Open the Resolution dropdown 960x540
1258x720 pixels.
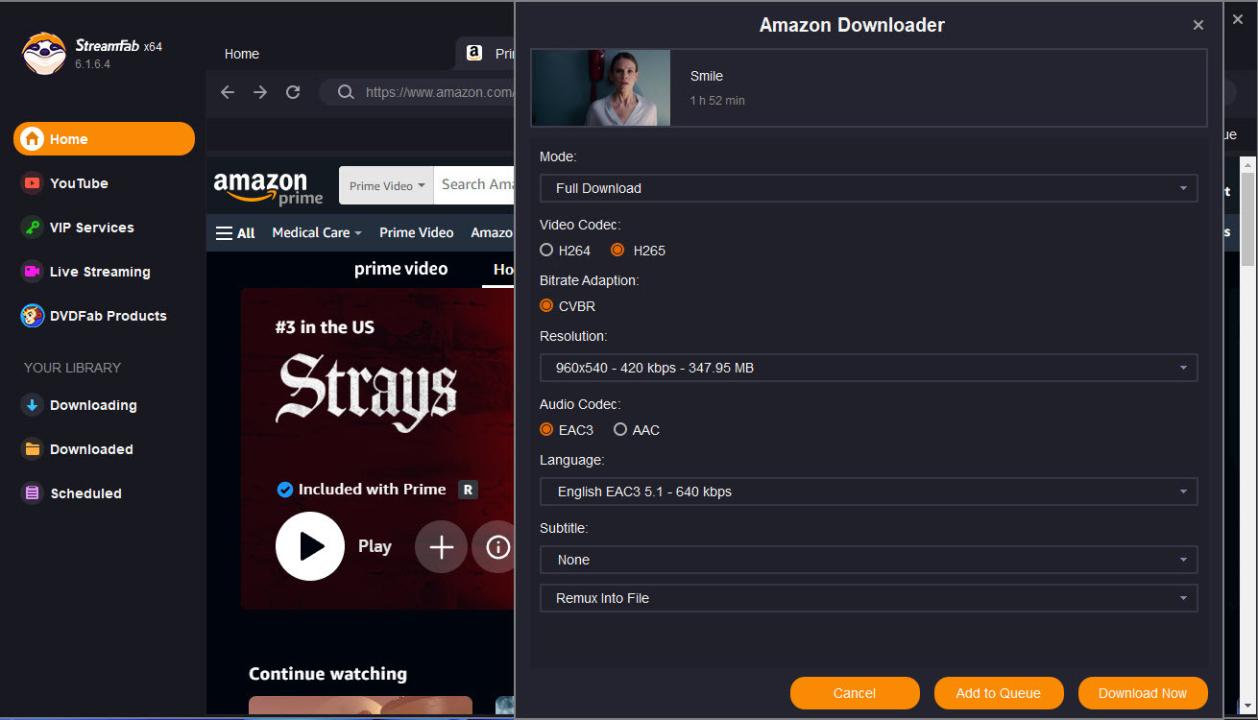tap(868, 368)
